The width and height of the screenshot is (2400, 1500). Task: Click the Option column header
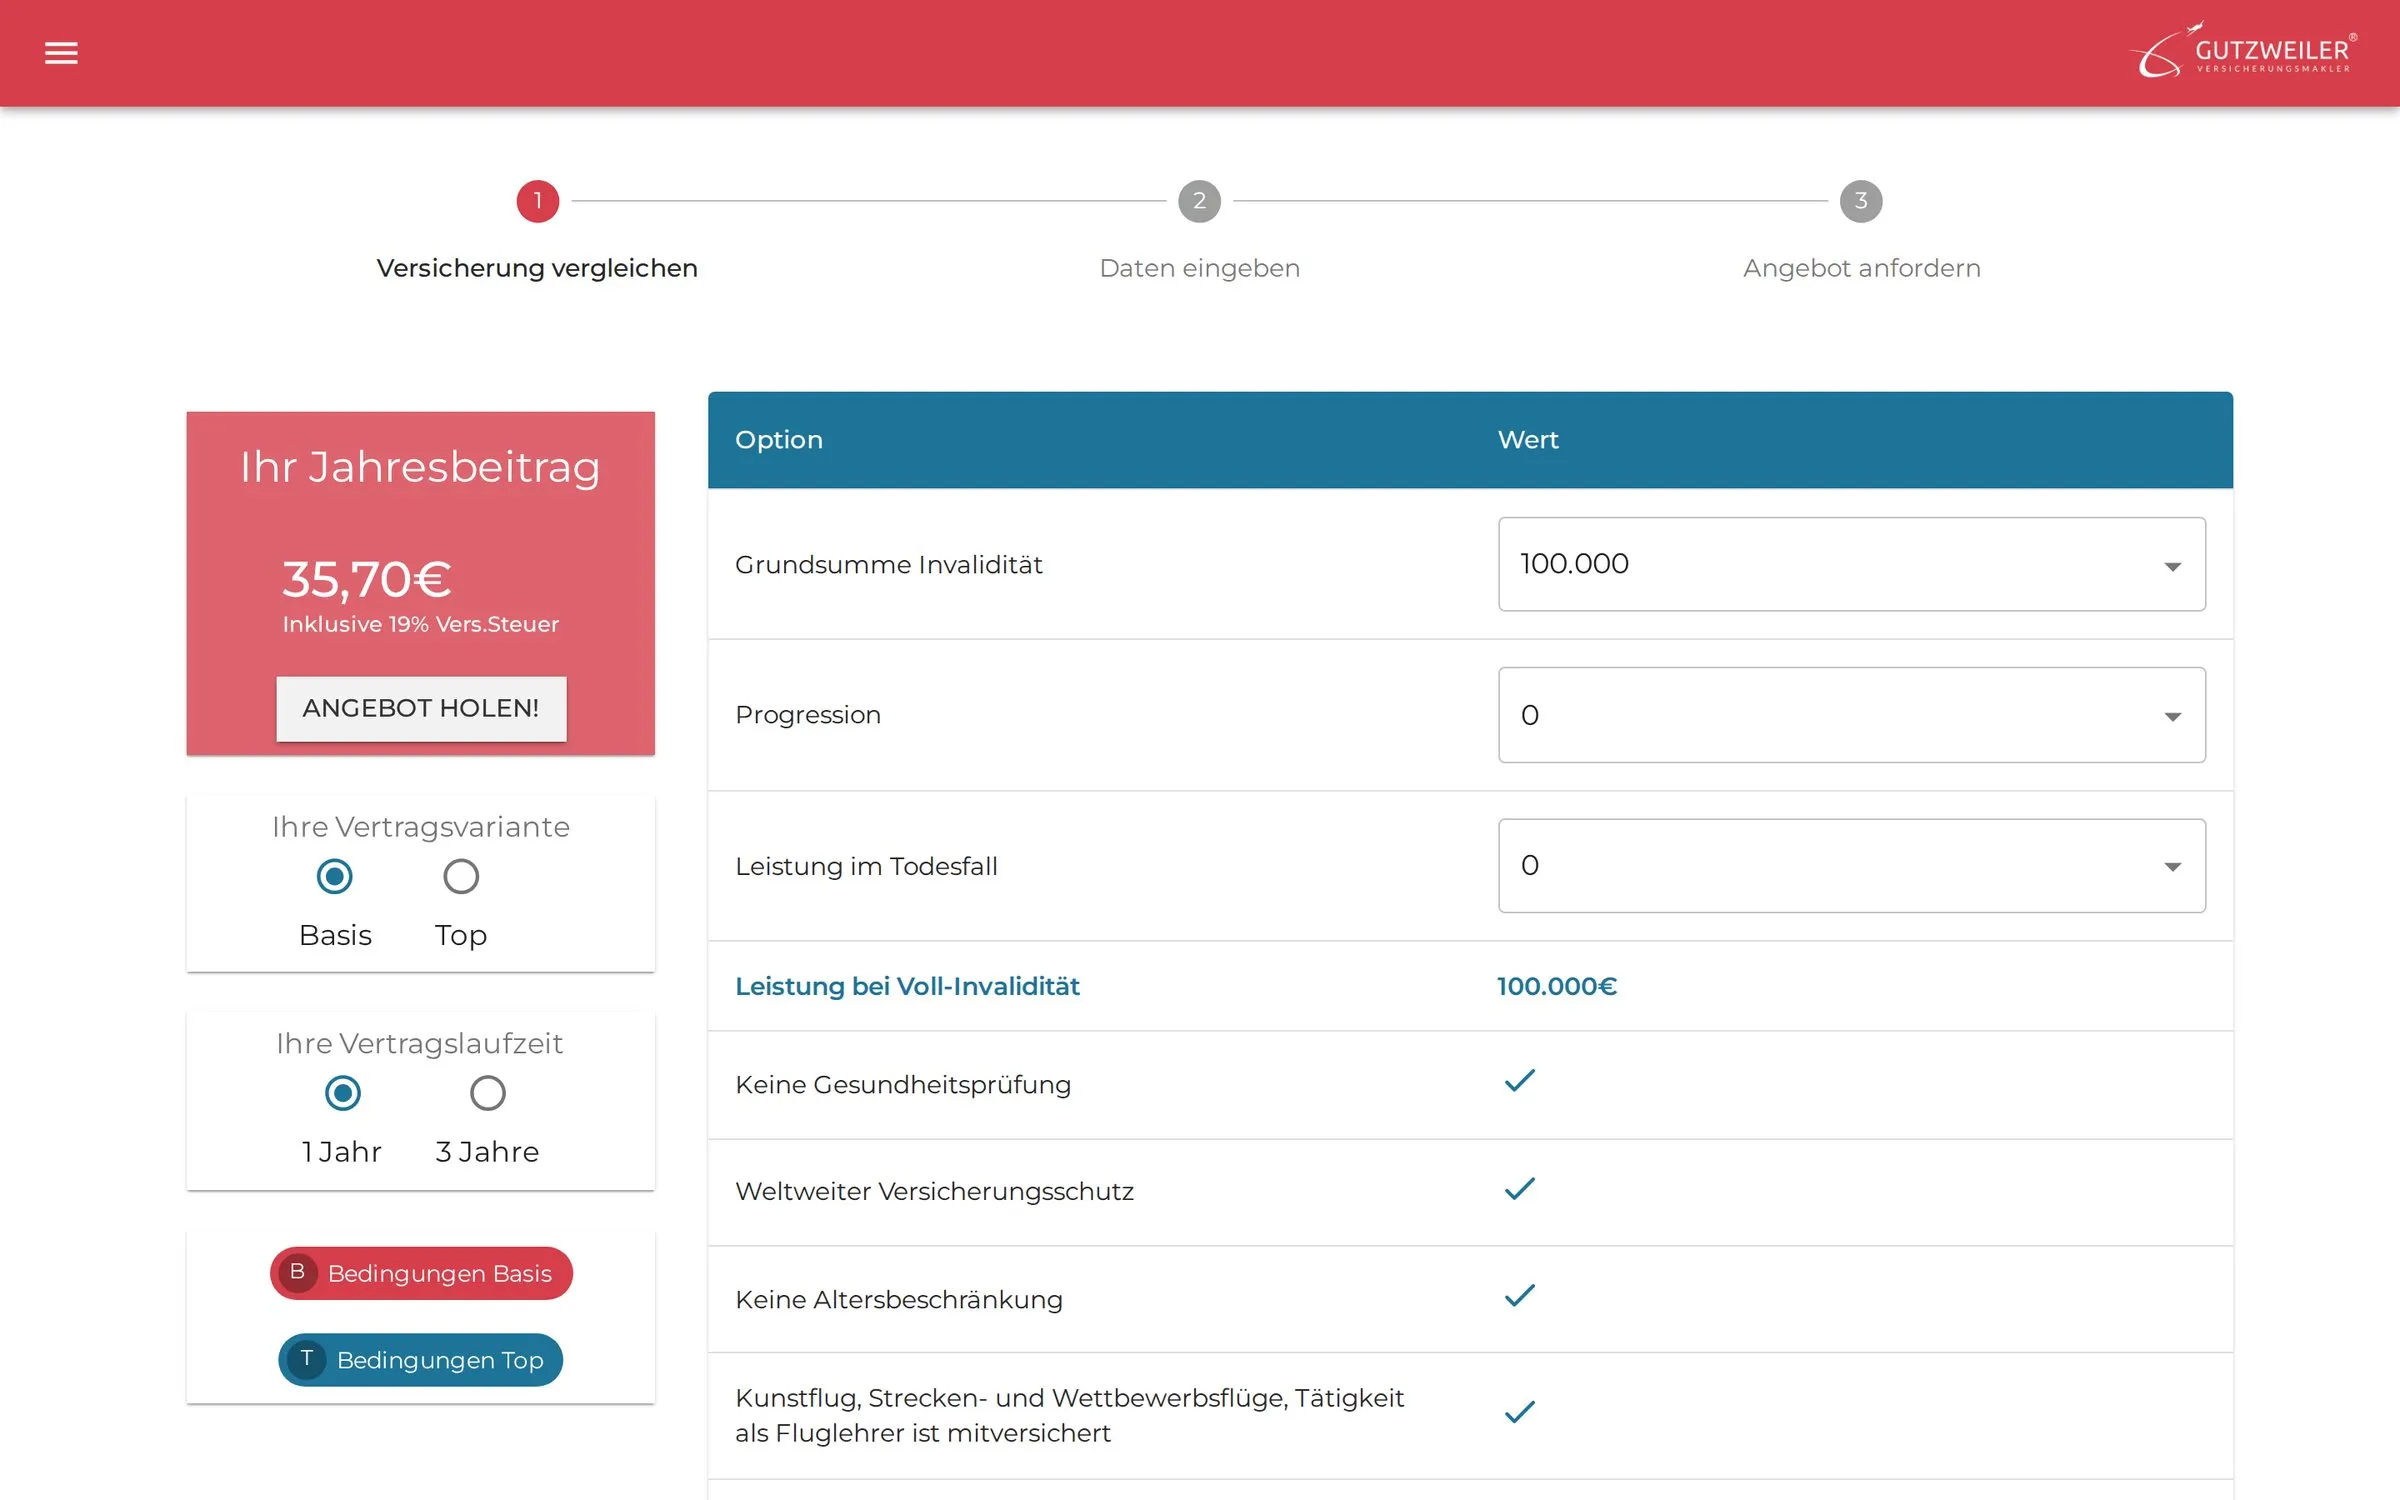778,440
